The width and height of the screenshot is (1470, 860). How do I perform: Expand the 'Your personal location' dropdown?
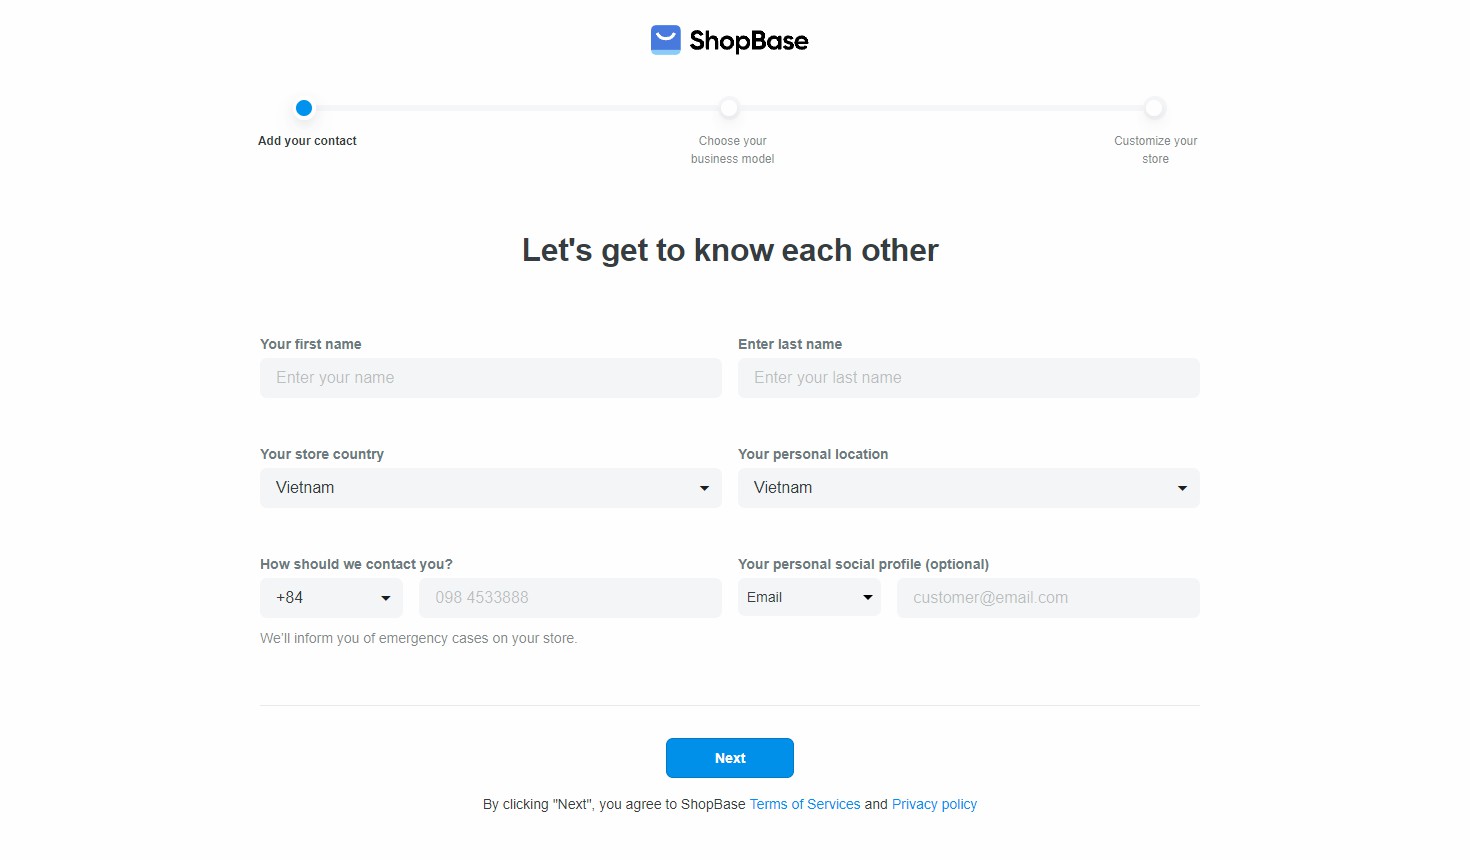pyautogui.click(x=968, y=488)
